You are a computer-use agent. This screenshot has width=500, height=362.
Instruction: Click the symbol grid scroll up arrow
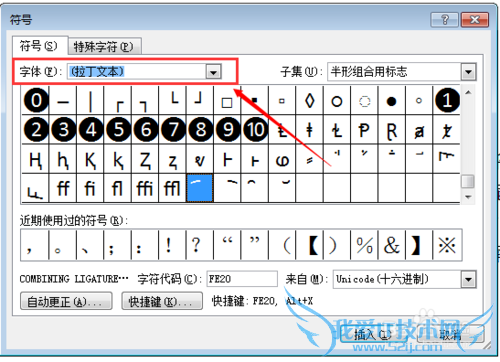click(468, 92)
